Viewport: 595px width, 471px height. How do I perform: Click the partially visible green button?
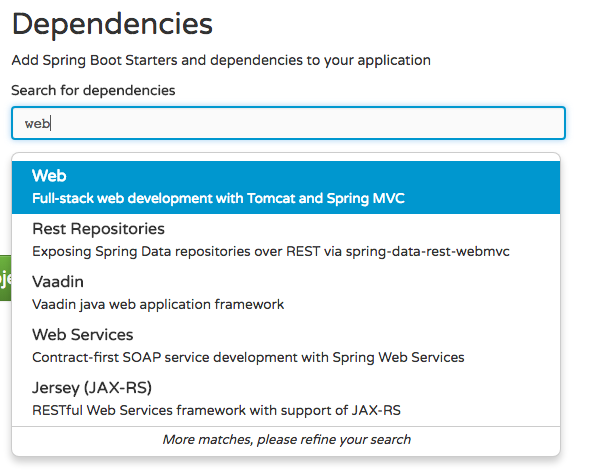coord(5,278)
